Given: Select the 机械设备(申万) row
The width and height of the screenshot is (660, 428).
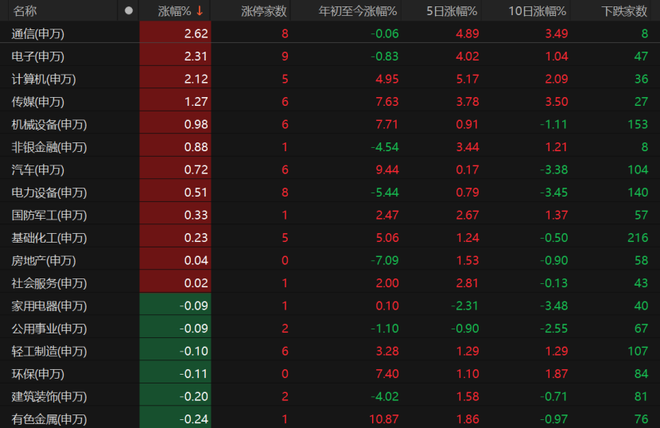Looking at the screenshot, I should [x=50, y=124].
